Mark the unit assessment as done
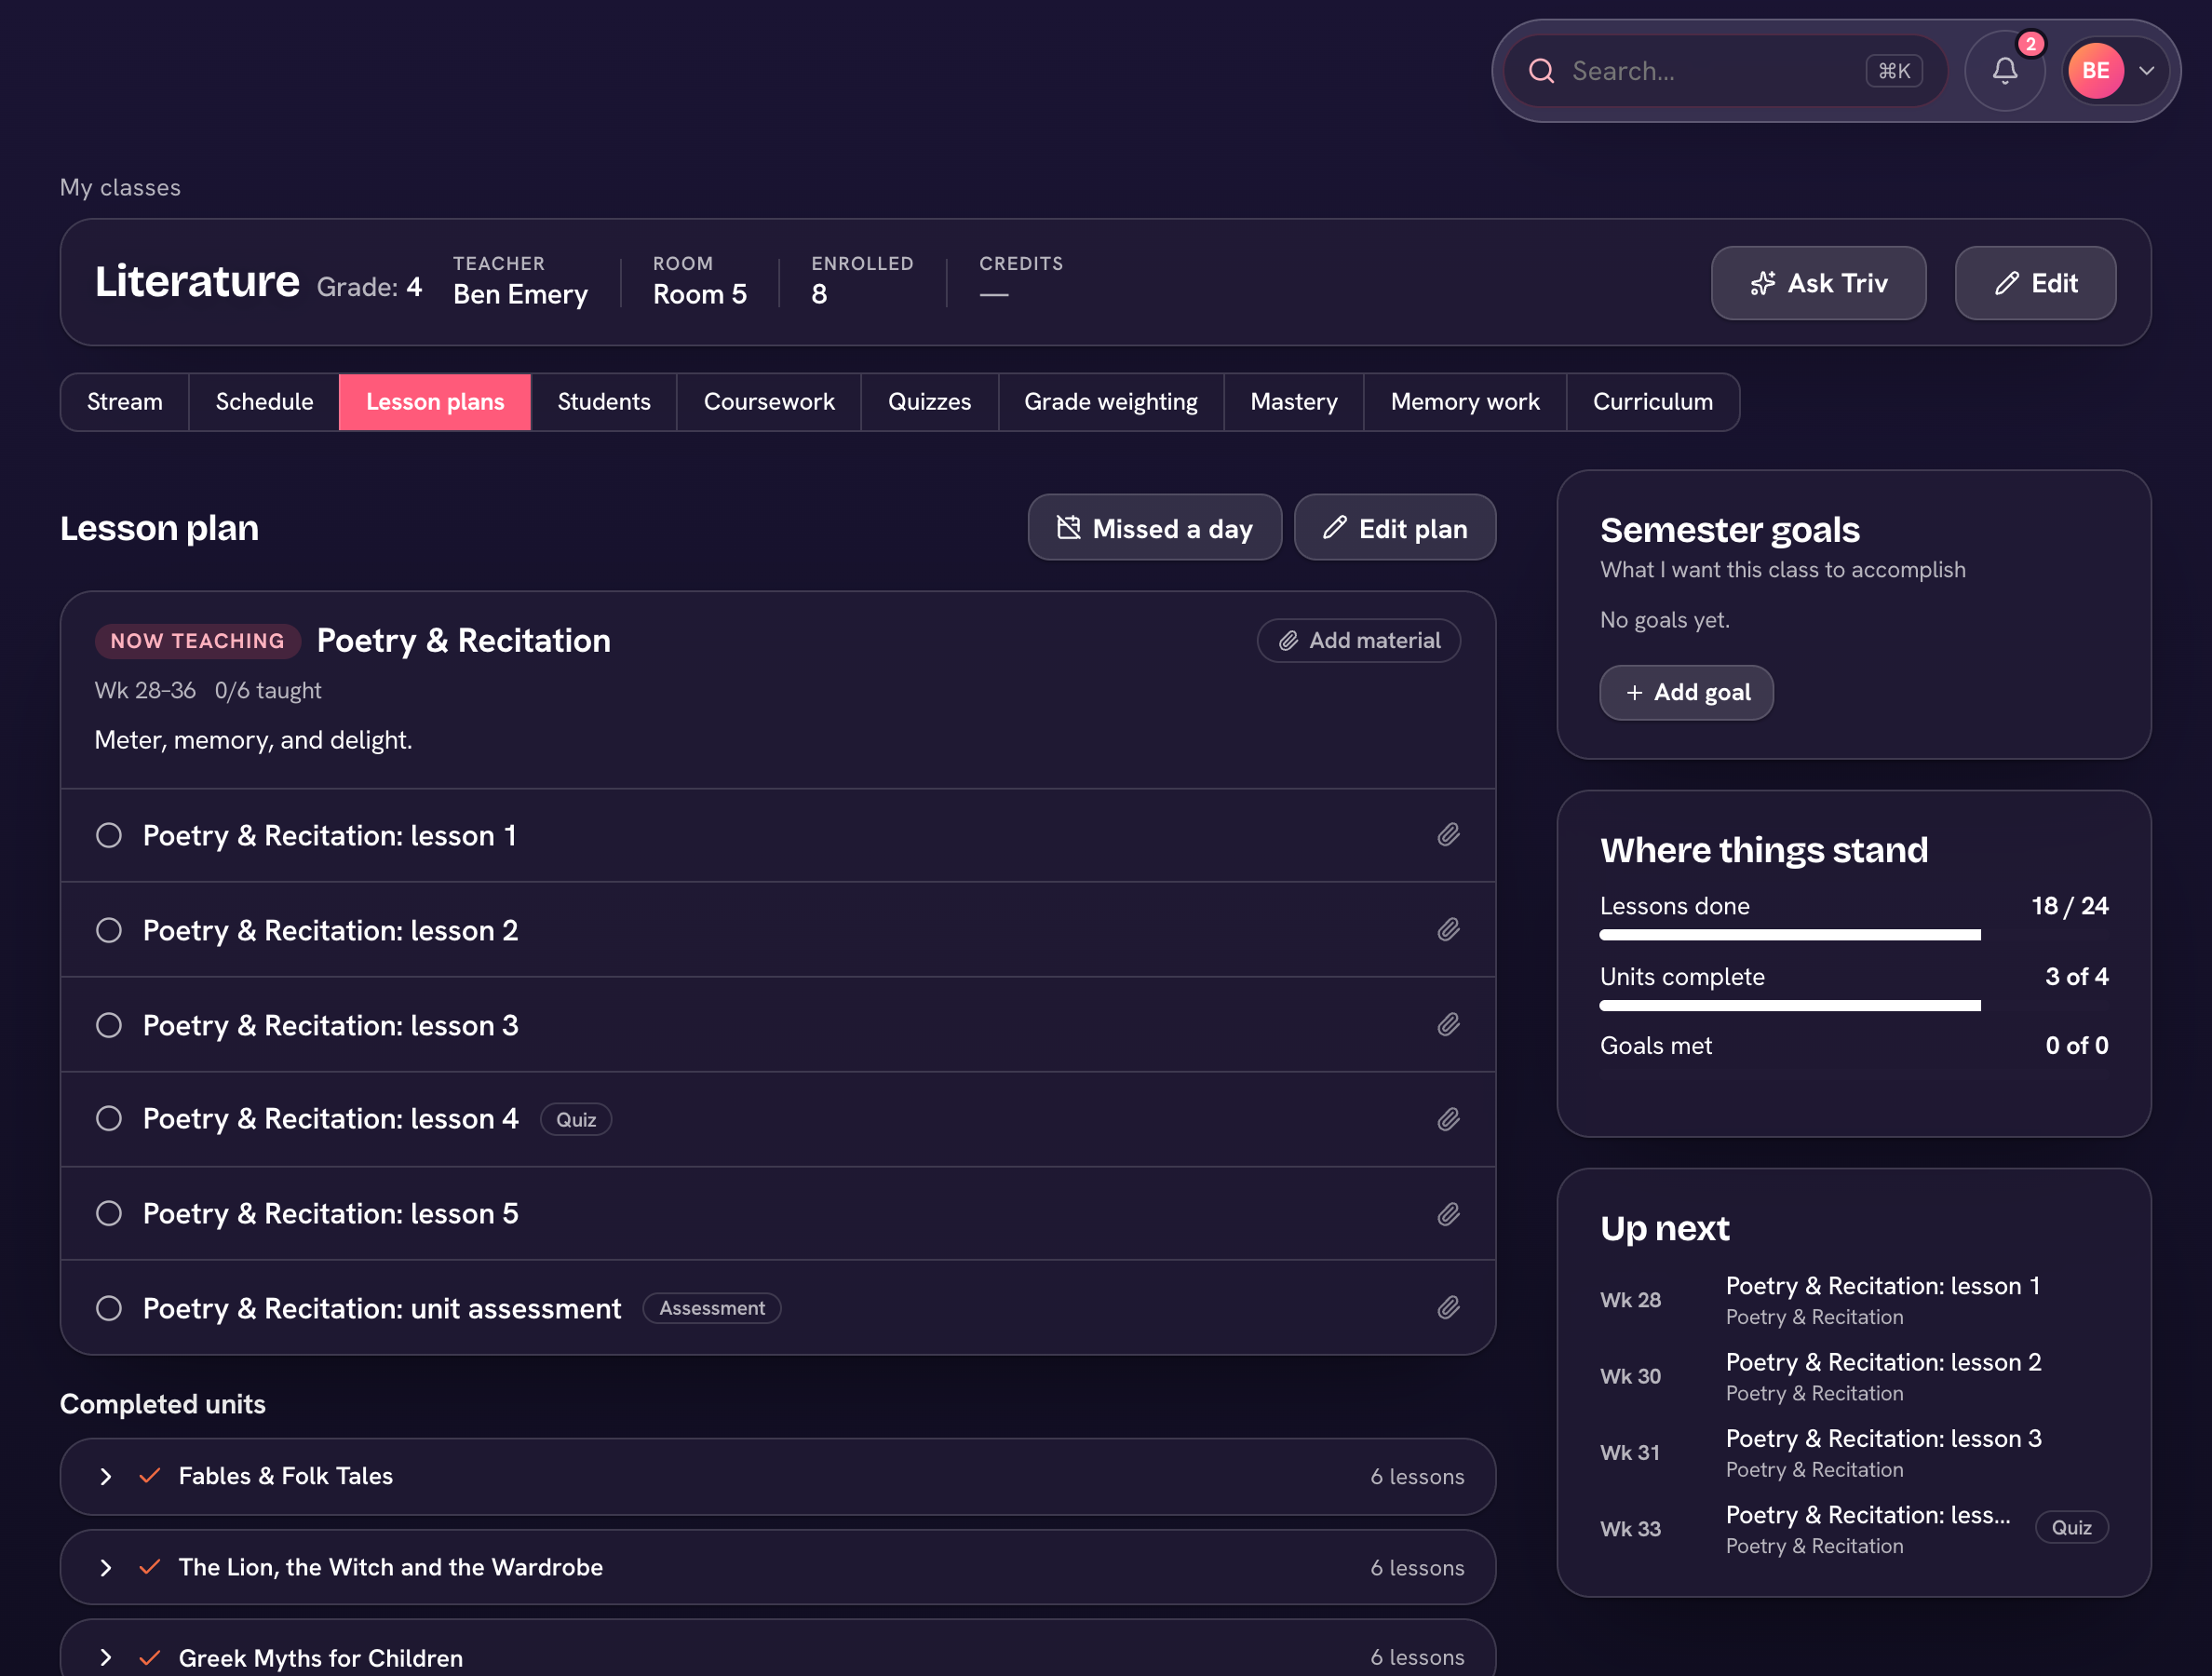This screenshot has height=1676, width=2212. coord(109,1308)
